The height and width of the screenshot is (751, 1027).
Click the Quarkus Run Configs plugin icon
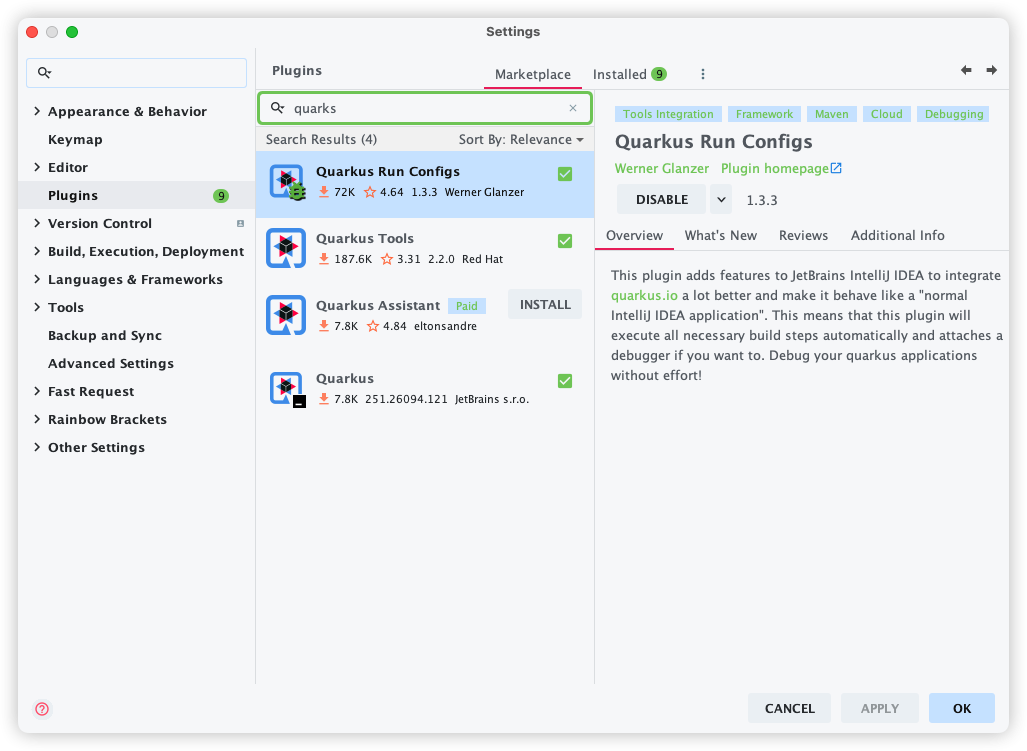287,182
